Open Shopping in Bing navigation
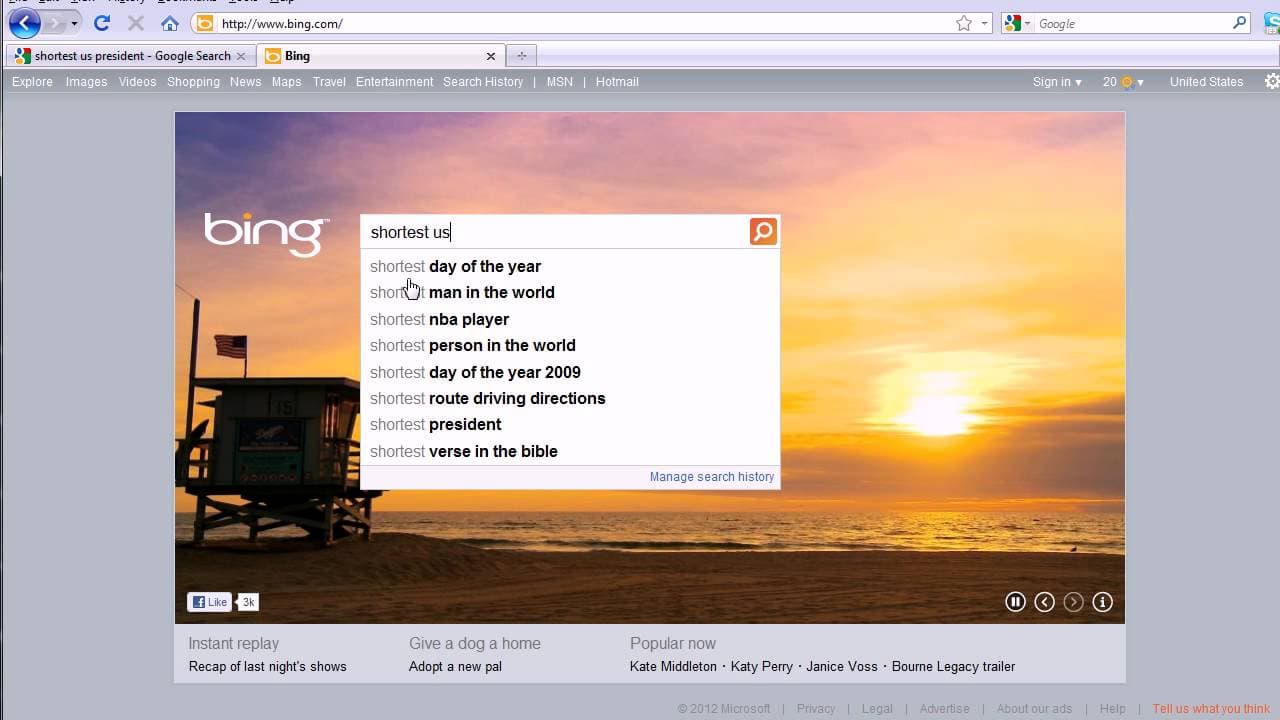The image size is (1280, 720). pos(193,82)
